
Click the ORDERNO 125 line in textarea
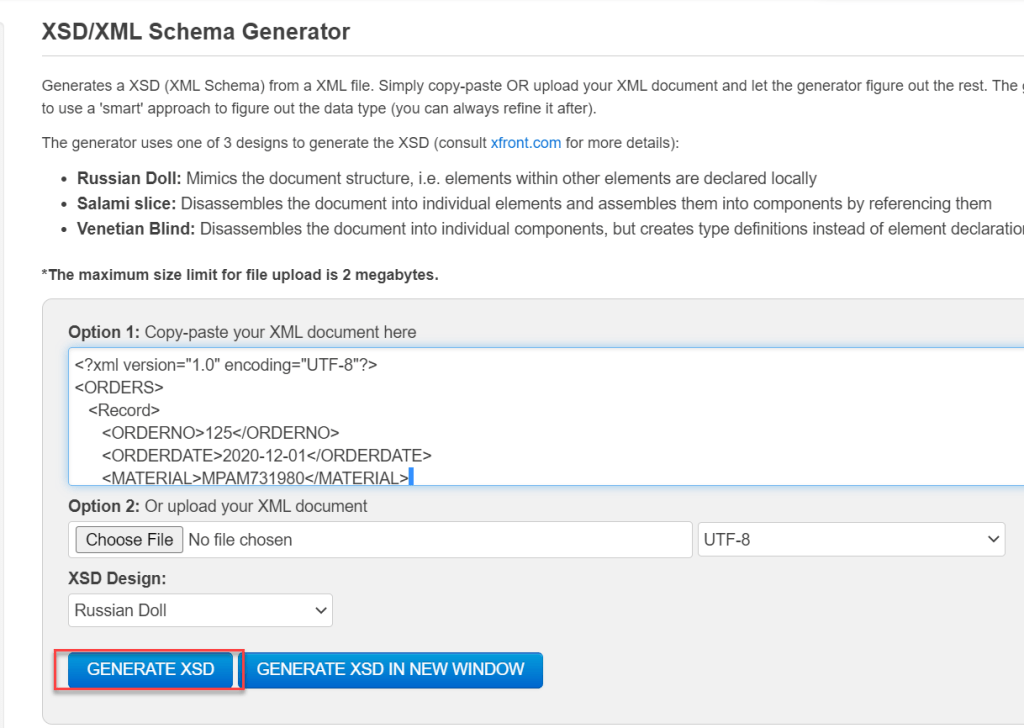220,433
